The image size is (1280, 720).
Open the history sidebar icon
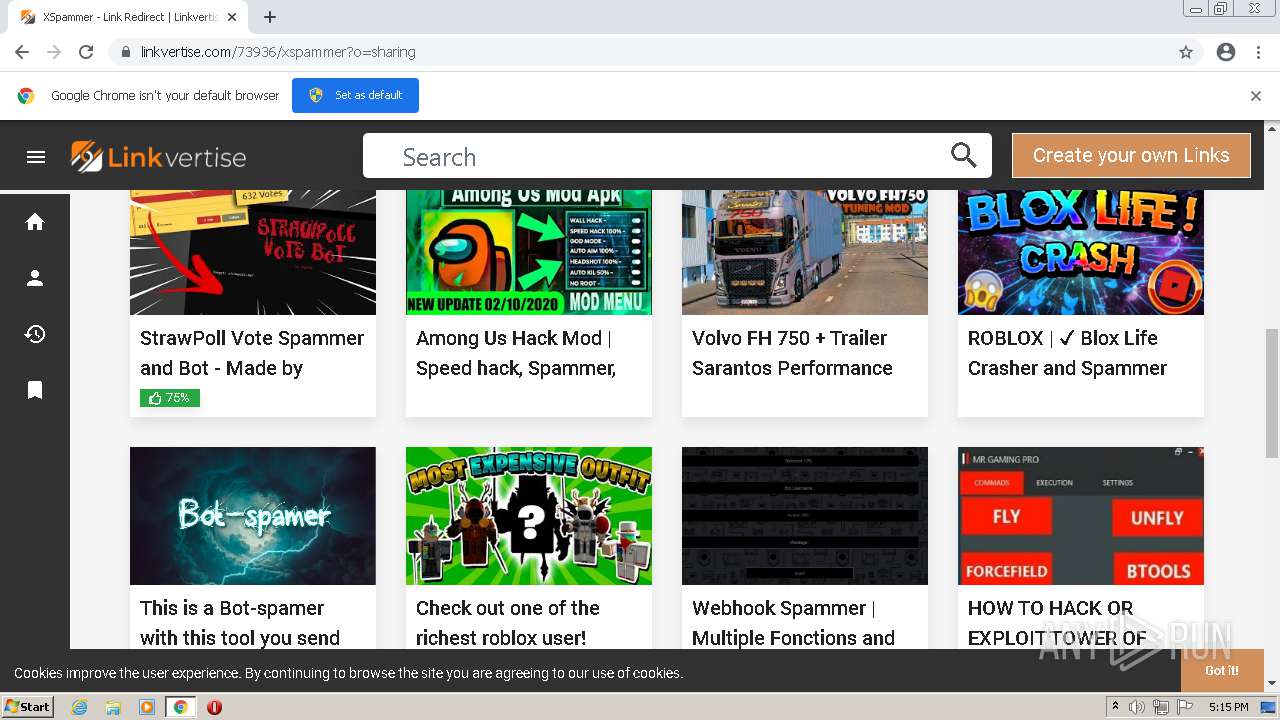tap(35, 334)
